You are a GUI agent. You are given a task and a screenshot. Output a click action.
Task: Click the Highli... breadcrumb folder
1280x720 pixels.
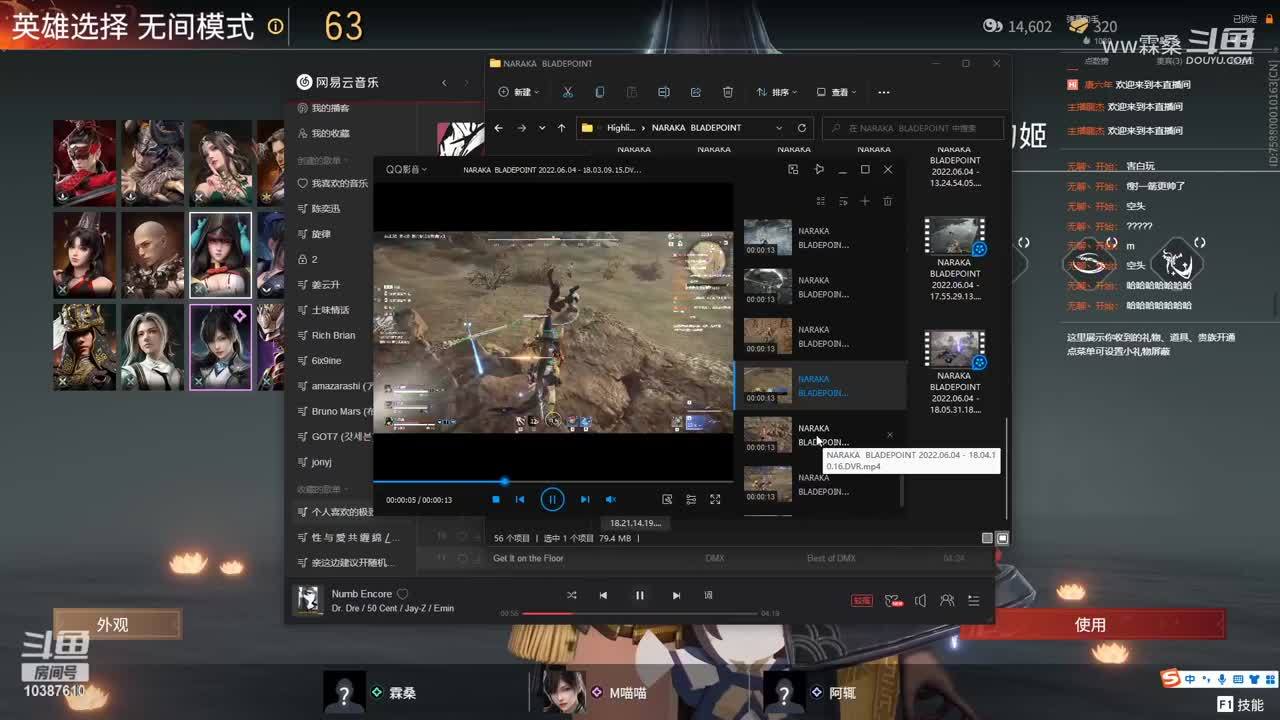[x=621, y=128]
